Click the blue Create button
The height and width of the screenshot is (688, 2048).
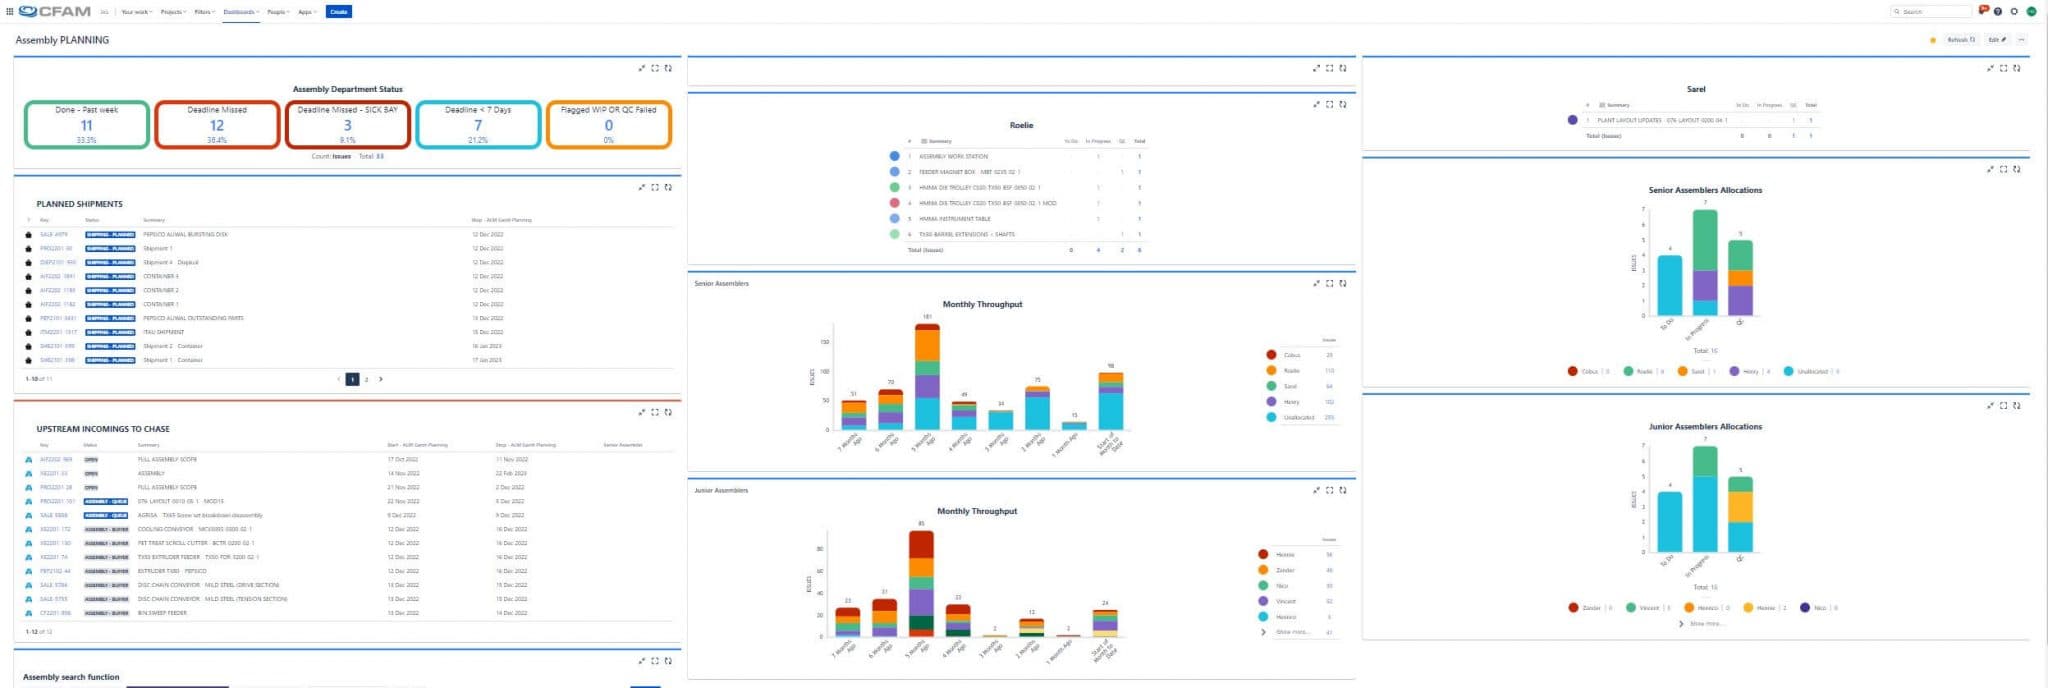point(338,12)
